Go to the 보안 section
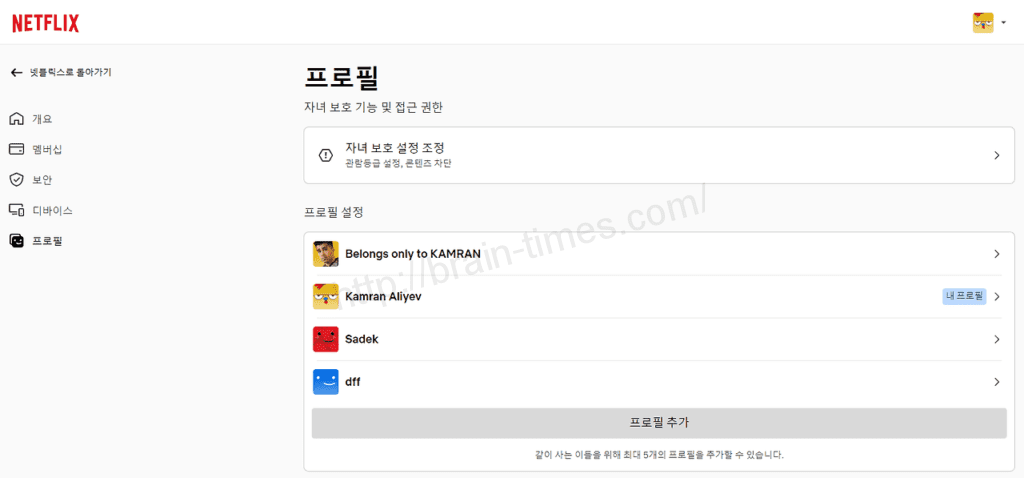The image size is (1024, 478). [x=42, y=180]
